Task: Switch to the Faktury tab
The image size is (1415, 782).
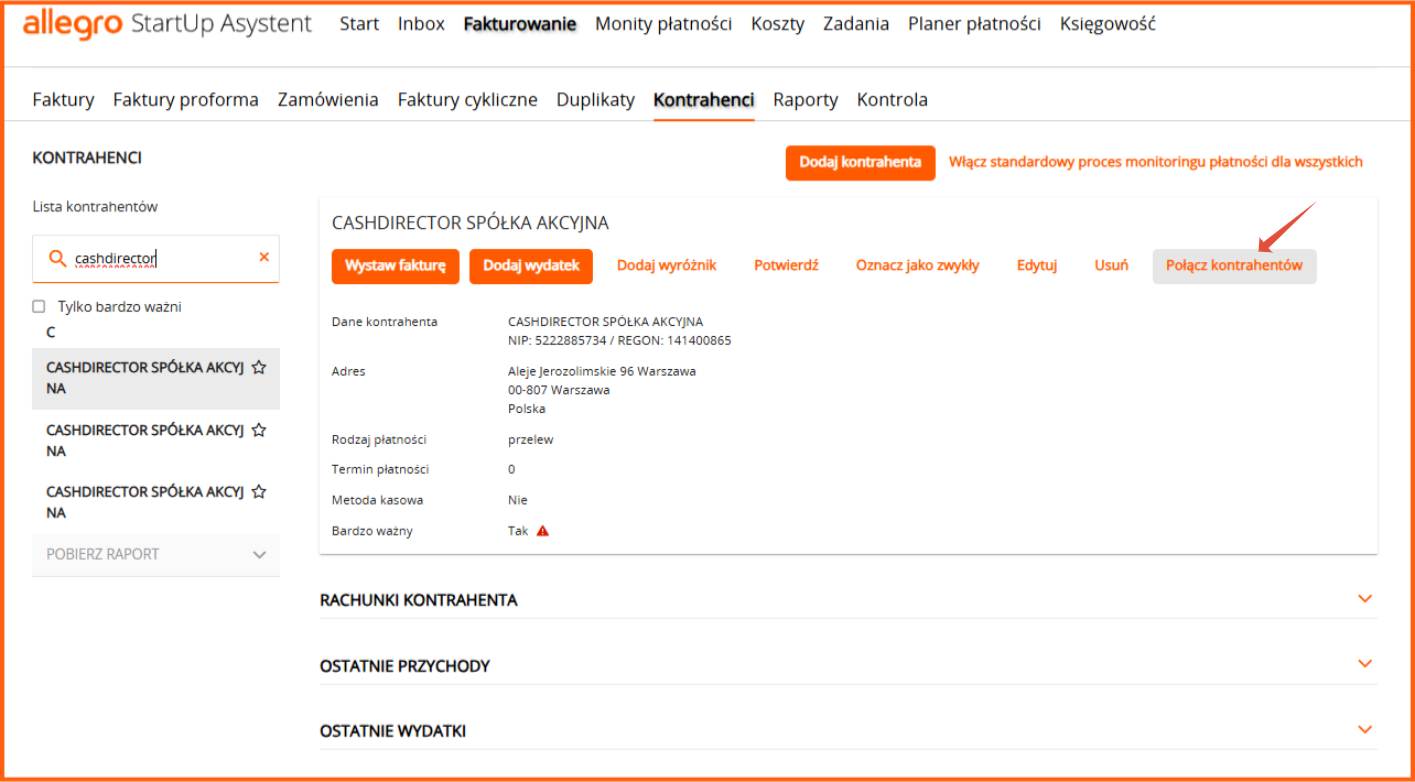Action: [x=63, y=100]
